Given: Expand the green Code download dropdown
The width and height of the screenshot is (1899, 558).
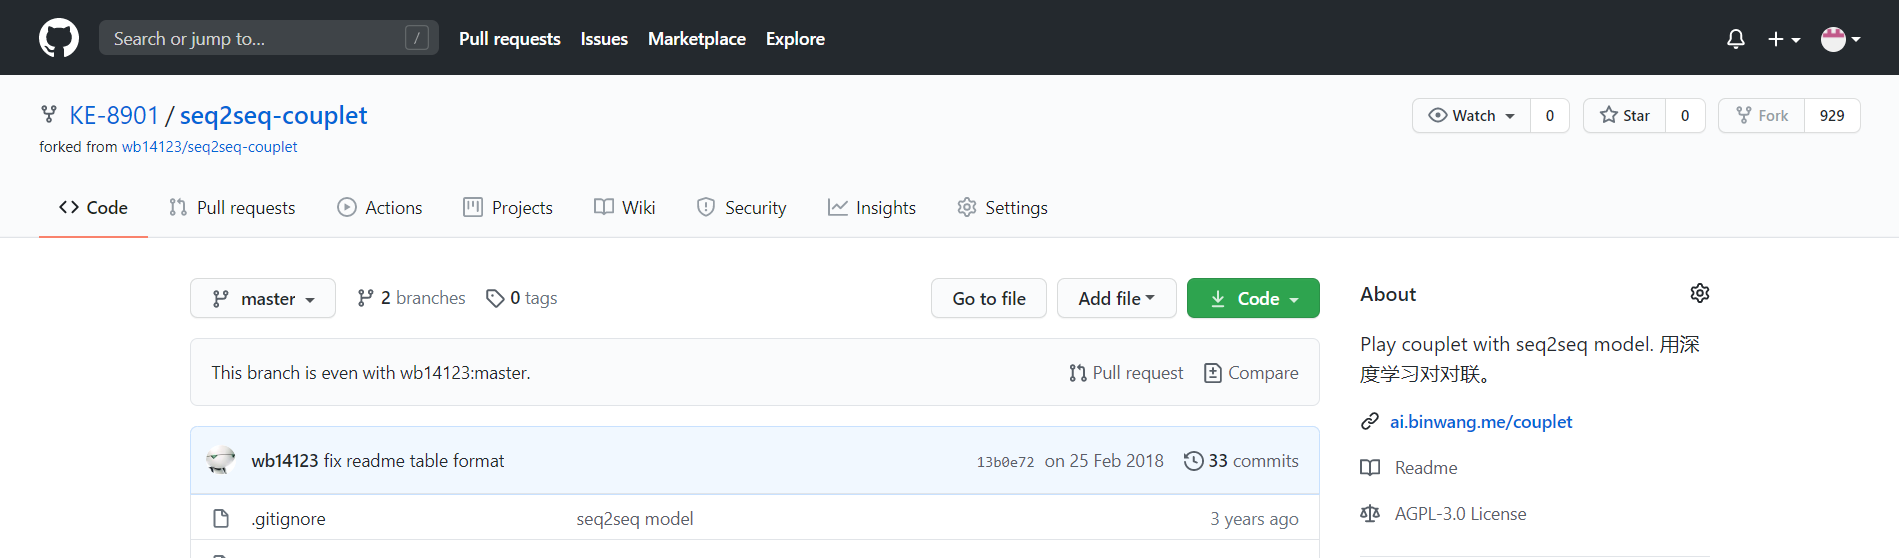Looking at the screenshot, I should coord(1253,298).
